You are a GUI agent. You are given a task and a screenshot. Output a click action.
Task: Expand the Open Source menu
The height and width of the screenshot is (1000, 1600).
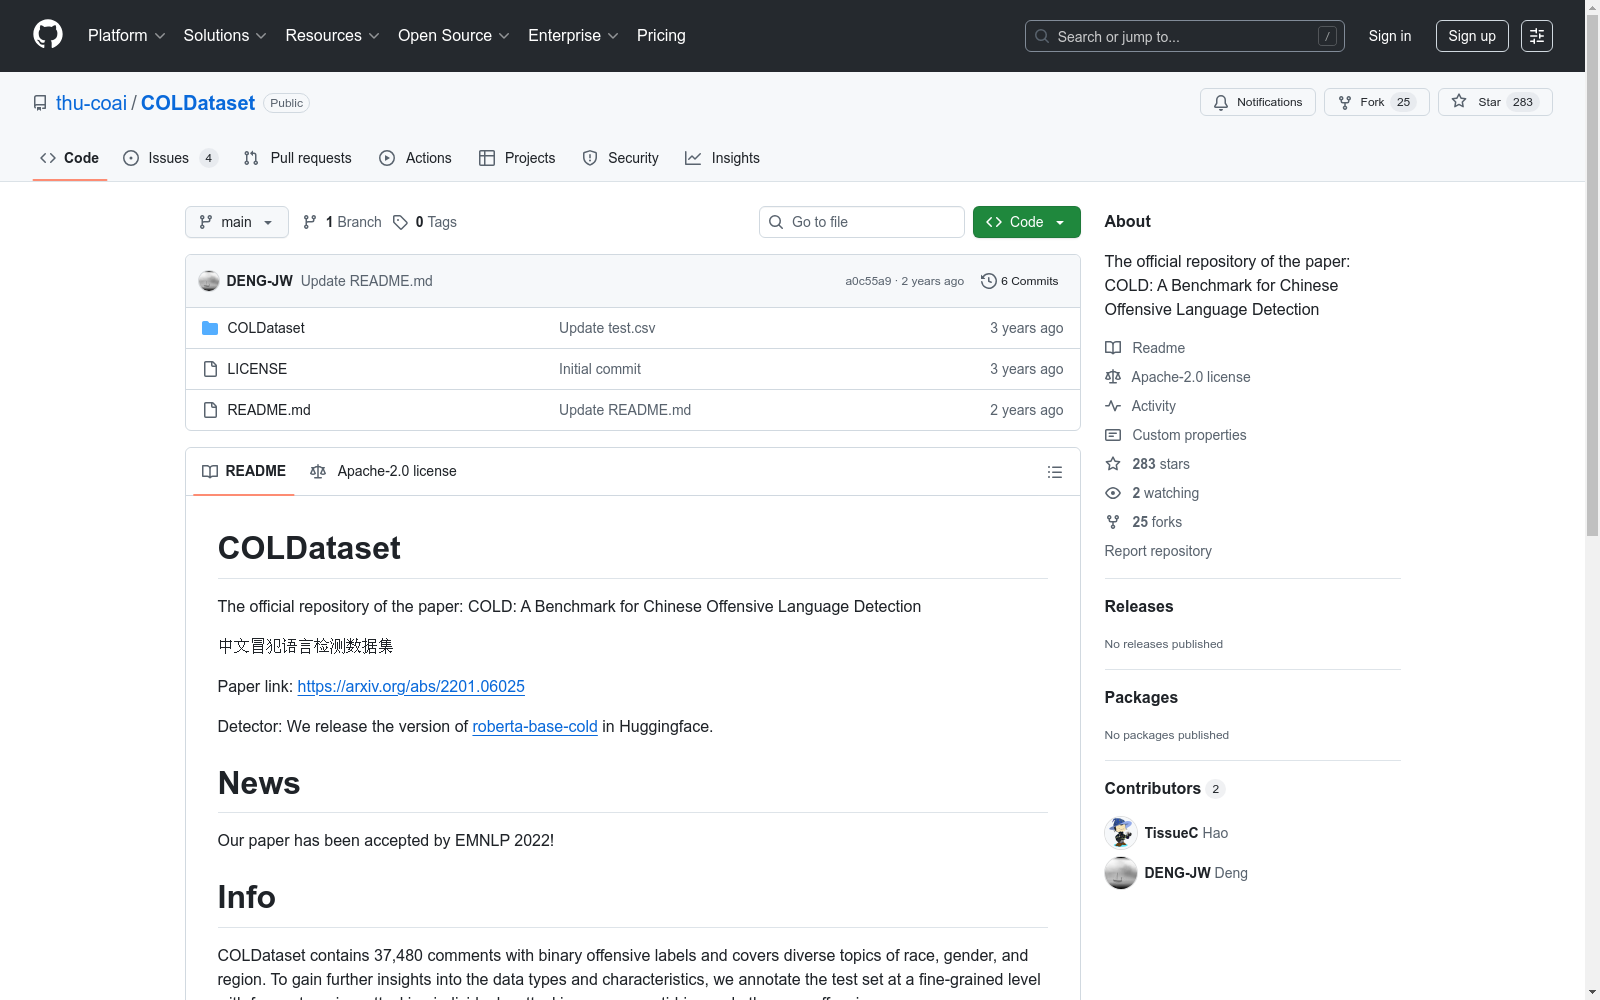[454, 36]
